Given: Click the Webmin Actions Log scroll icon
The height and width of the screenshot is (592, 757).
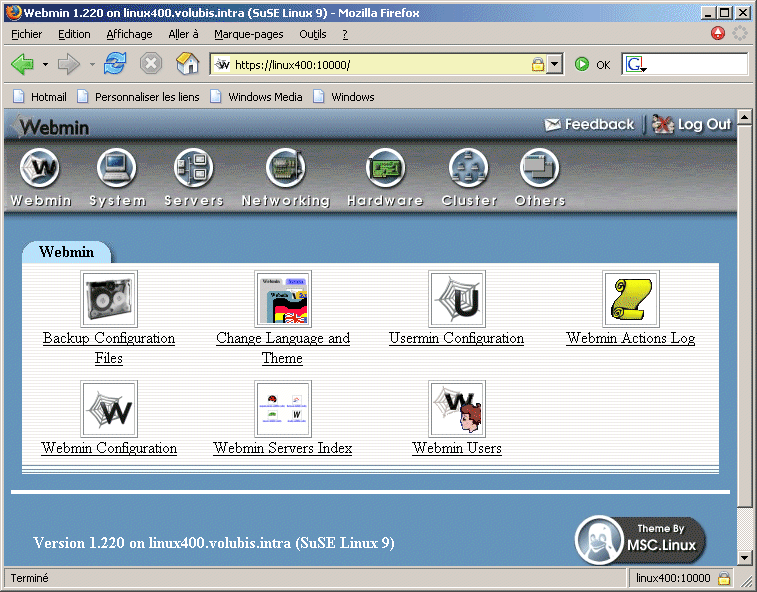Looking at the screenshot, I should 631,299.
